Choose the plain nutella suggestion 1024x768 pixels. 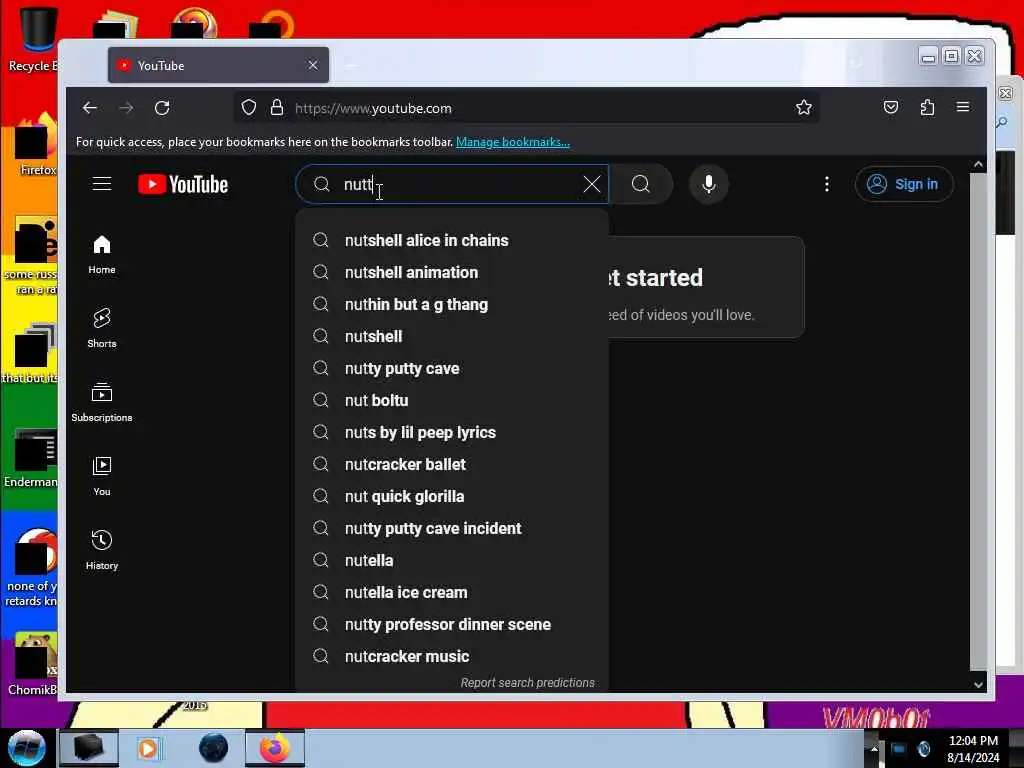[452, 560]
